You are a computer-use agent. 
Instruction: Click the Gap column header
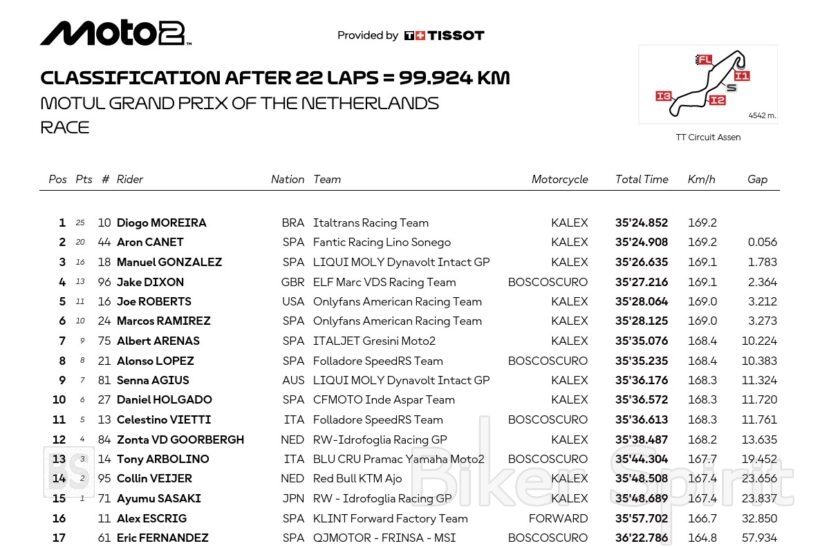[757, 180]
